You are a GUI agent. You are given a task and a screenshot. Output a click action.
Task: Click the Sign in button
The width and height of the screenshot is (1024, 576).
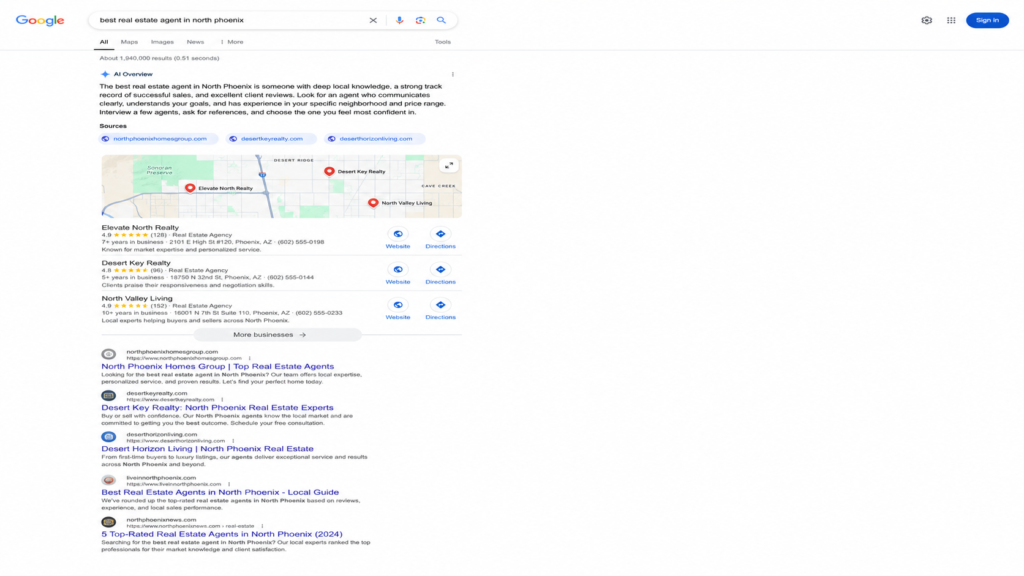[987, 20]
